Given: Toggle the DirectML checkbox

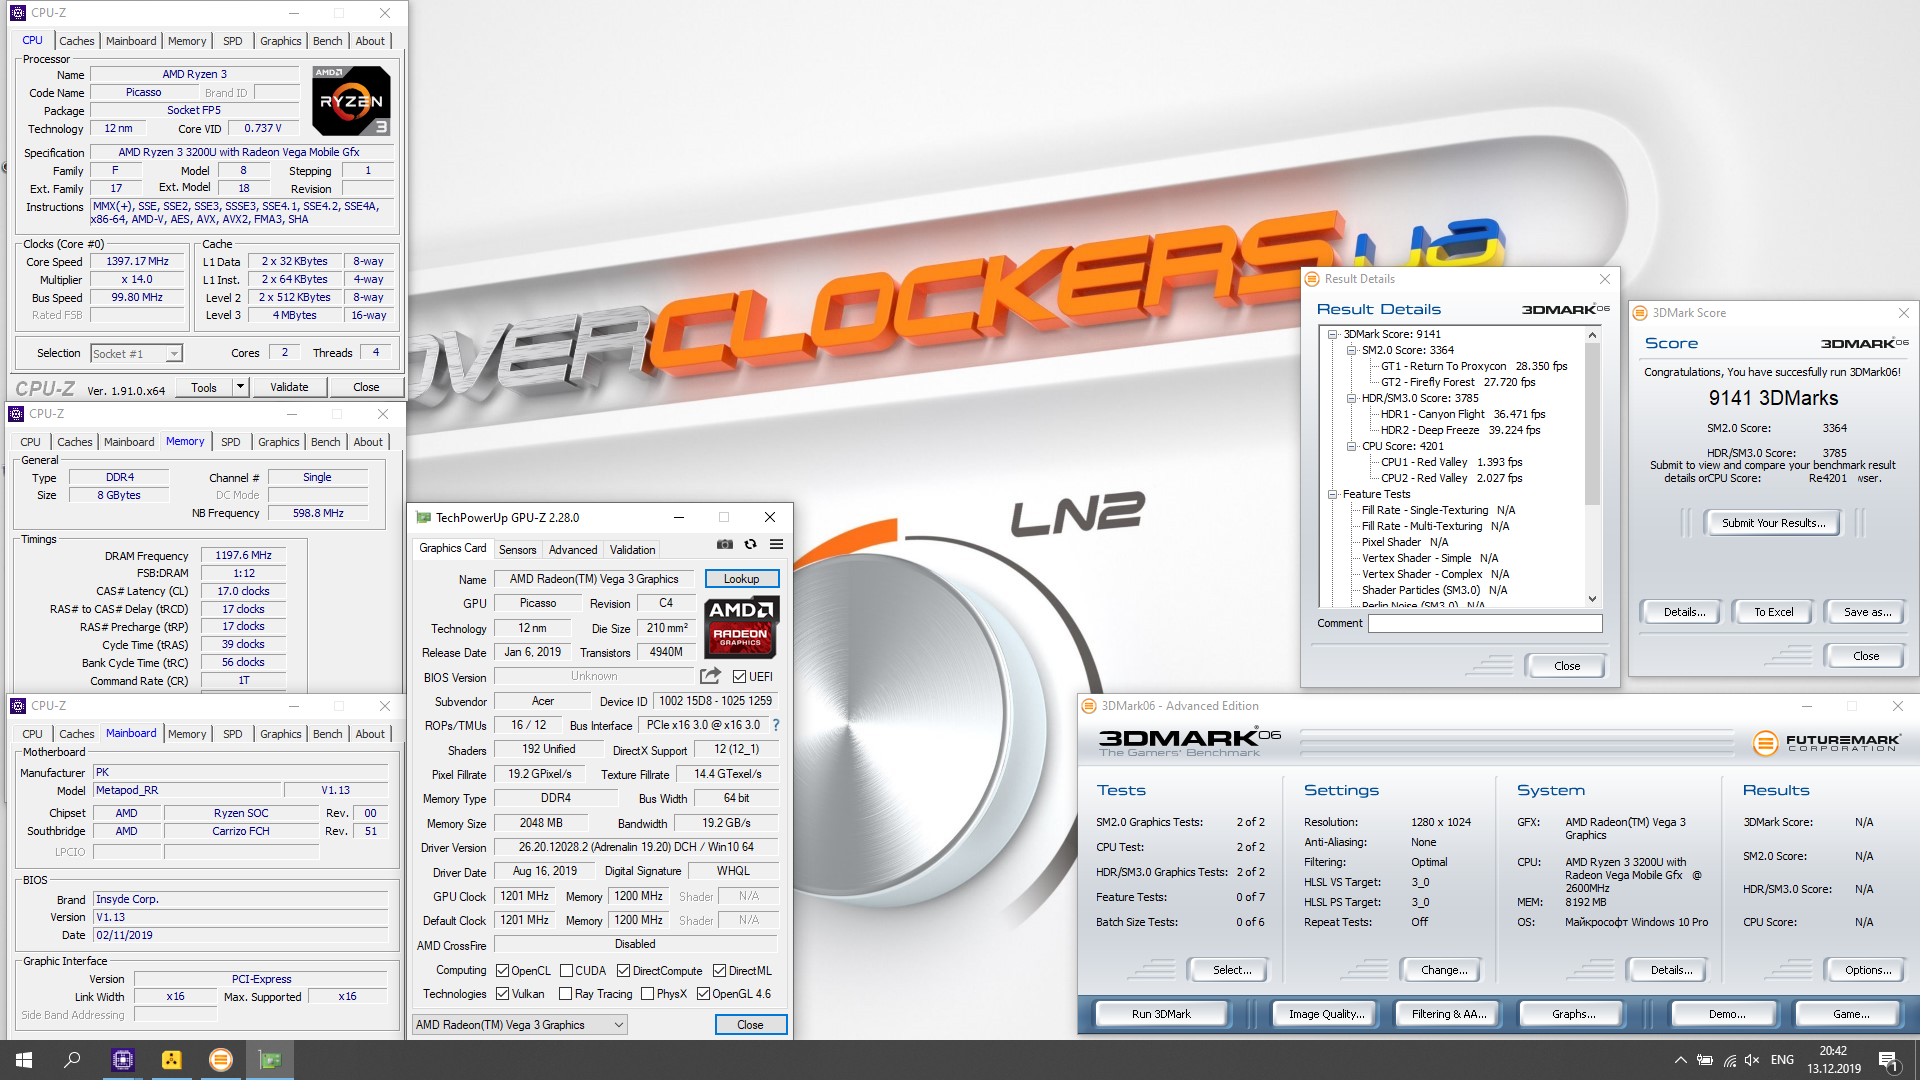Looking at the screenshot, I should coord(719,971).
